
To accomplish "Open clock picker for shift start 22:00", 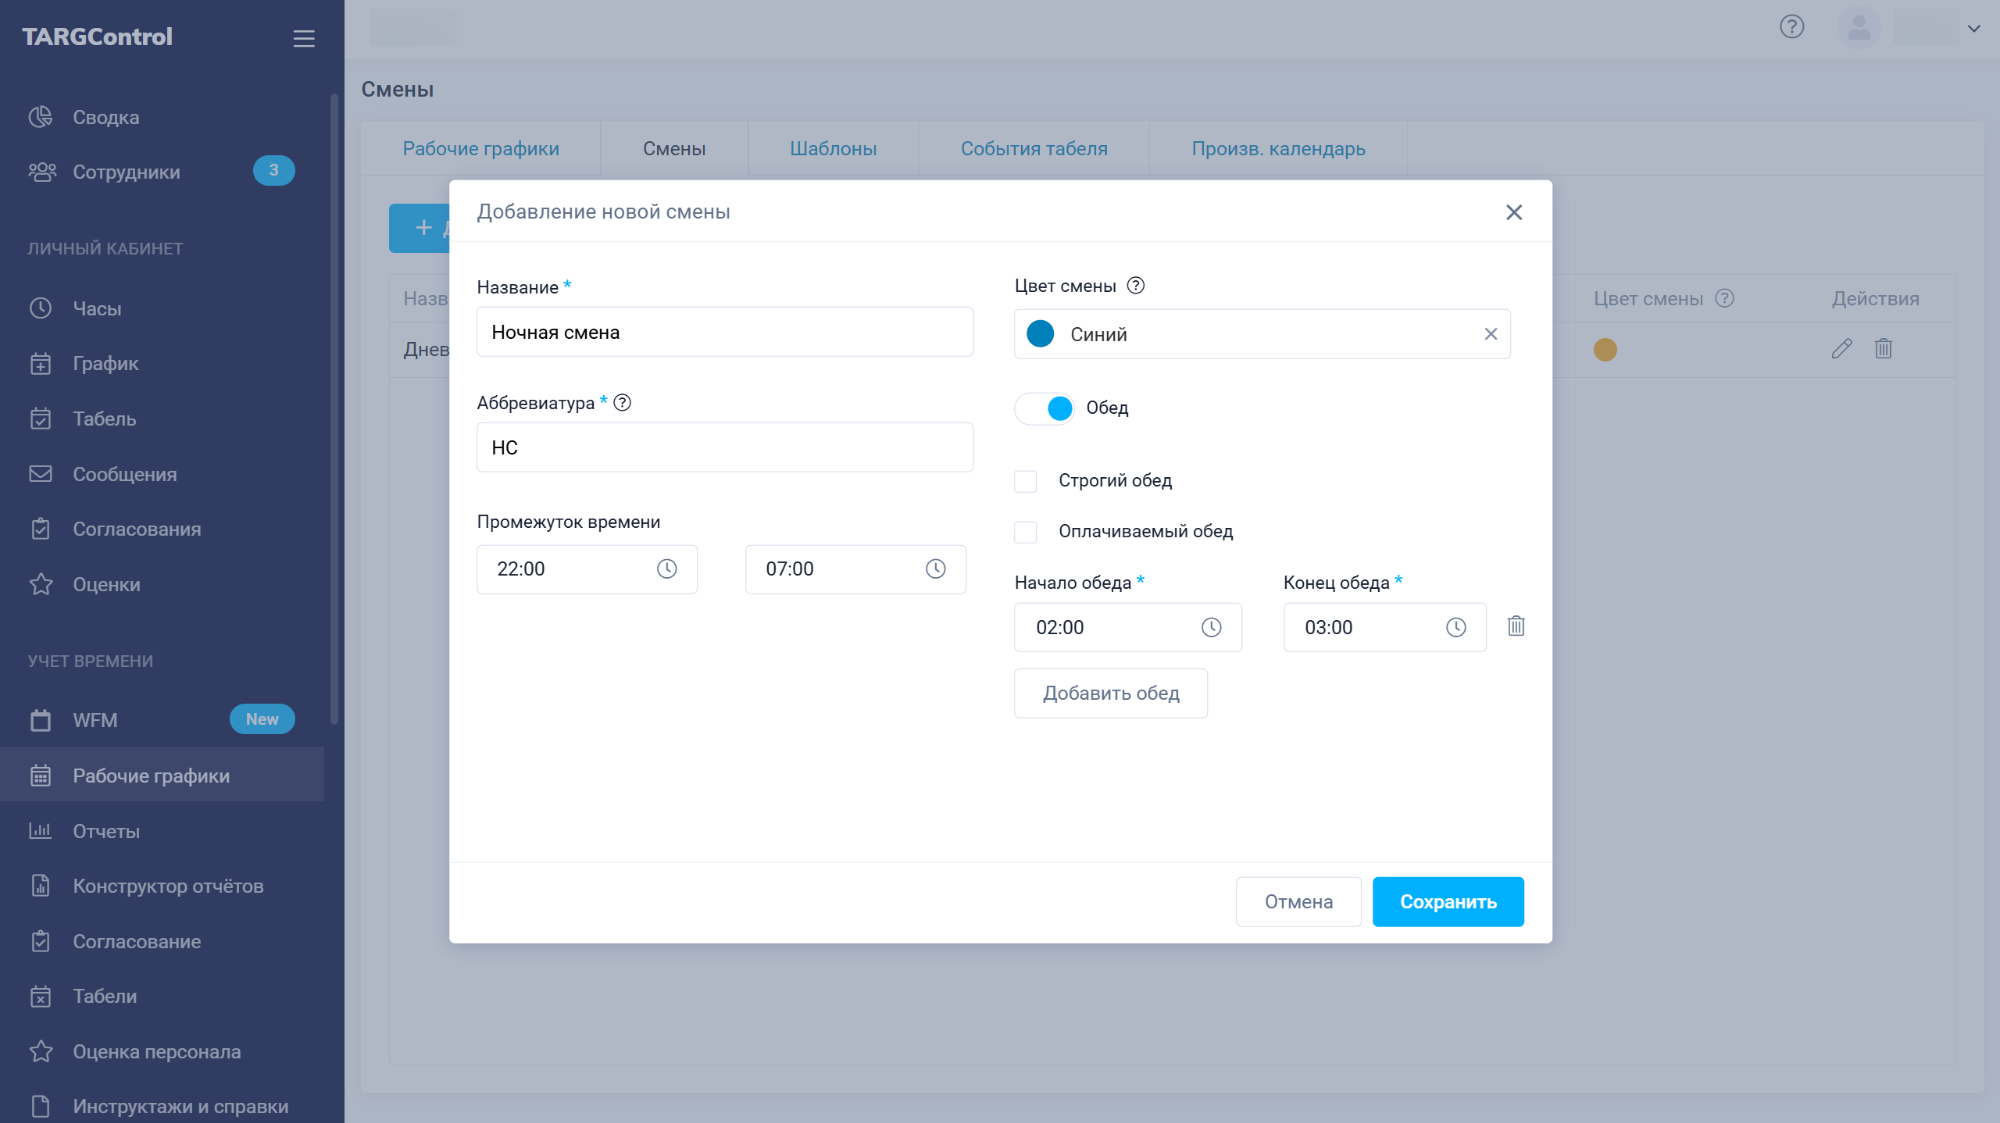I will 666,569.
